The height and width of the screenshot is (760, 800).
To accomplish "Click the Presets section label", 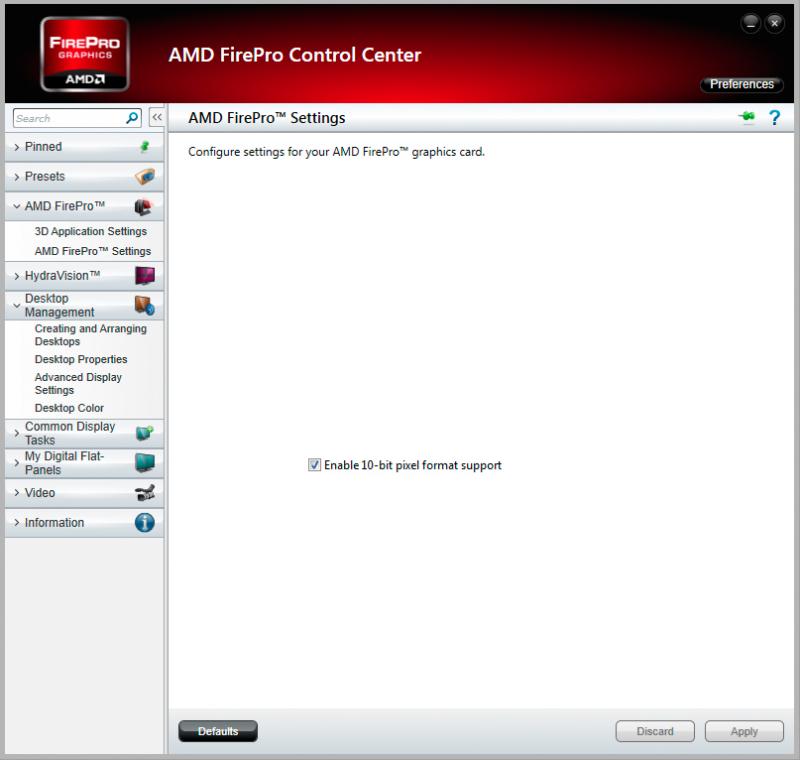I will [x=45, y=176].
